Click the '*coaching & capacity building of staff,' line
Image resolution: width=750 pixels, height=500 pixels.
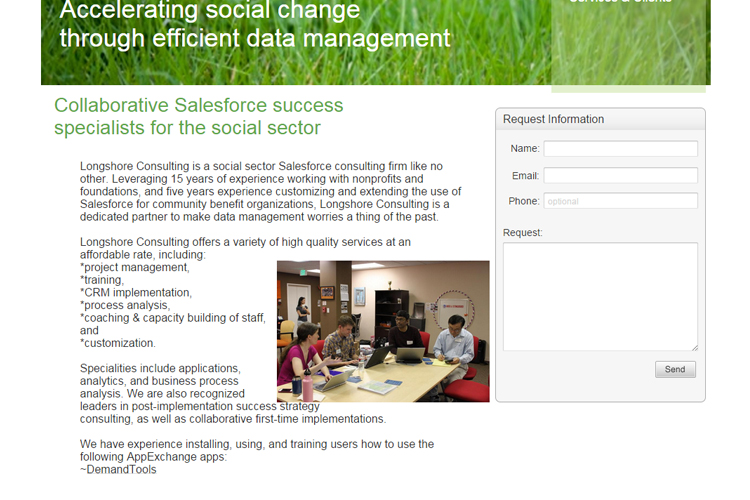click(172, 318)
